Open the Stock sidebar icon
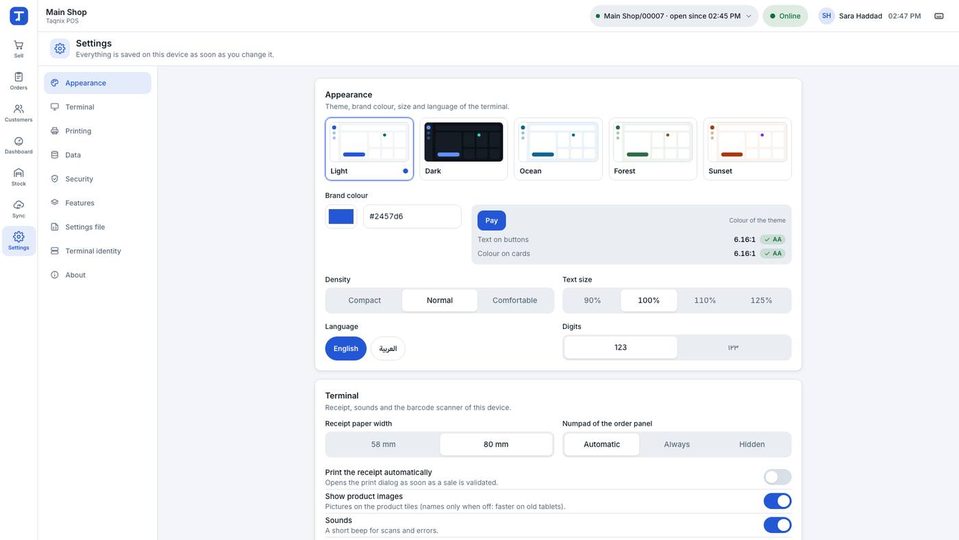The height and width of the screenshot is (540, 959). [x=18, y=177]
